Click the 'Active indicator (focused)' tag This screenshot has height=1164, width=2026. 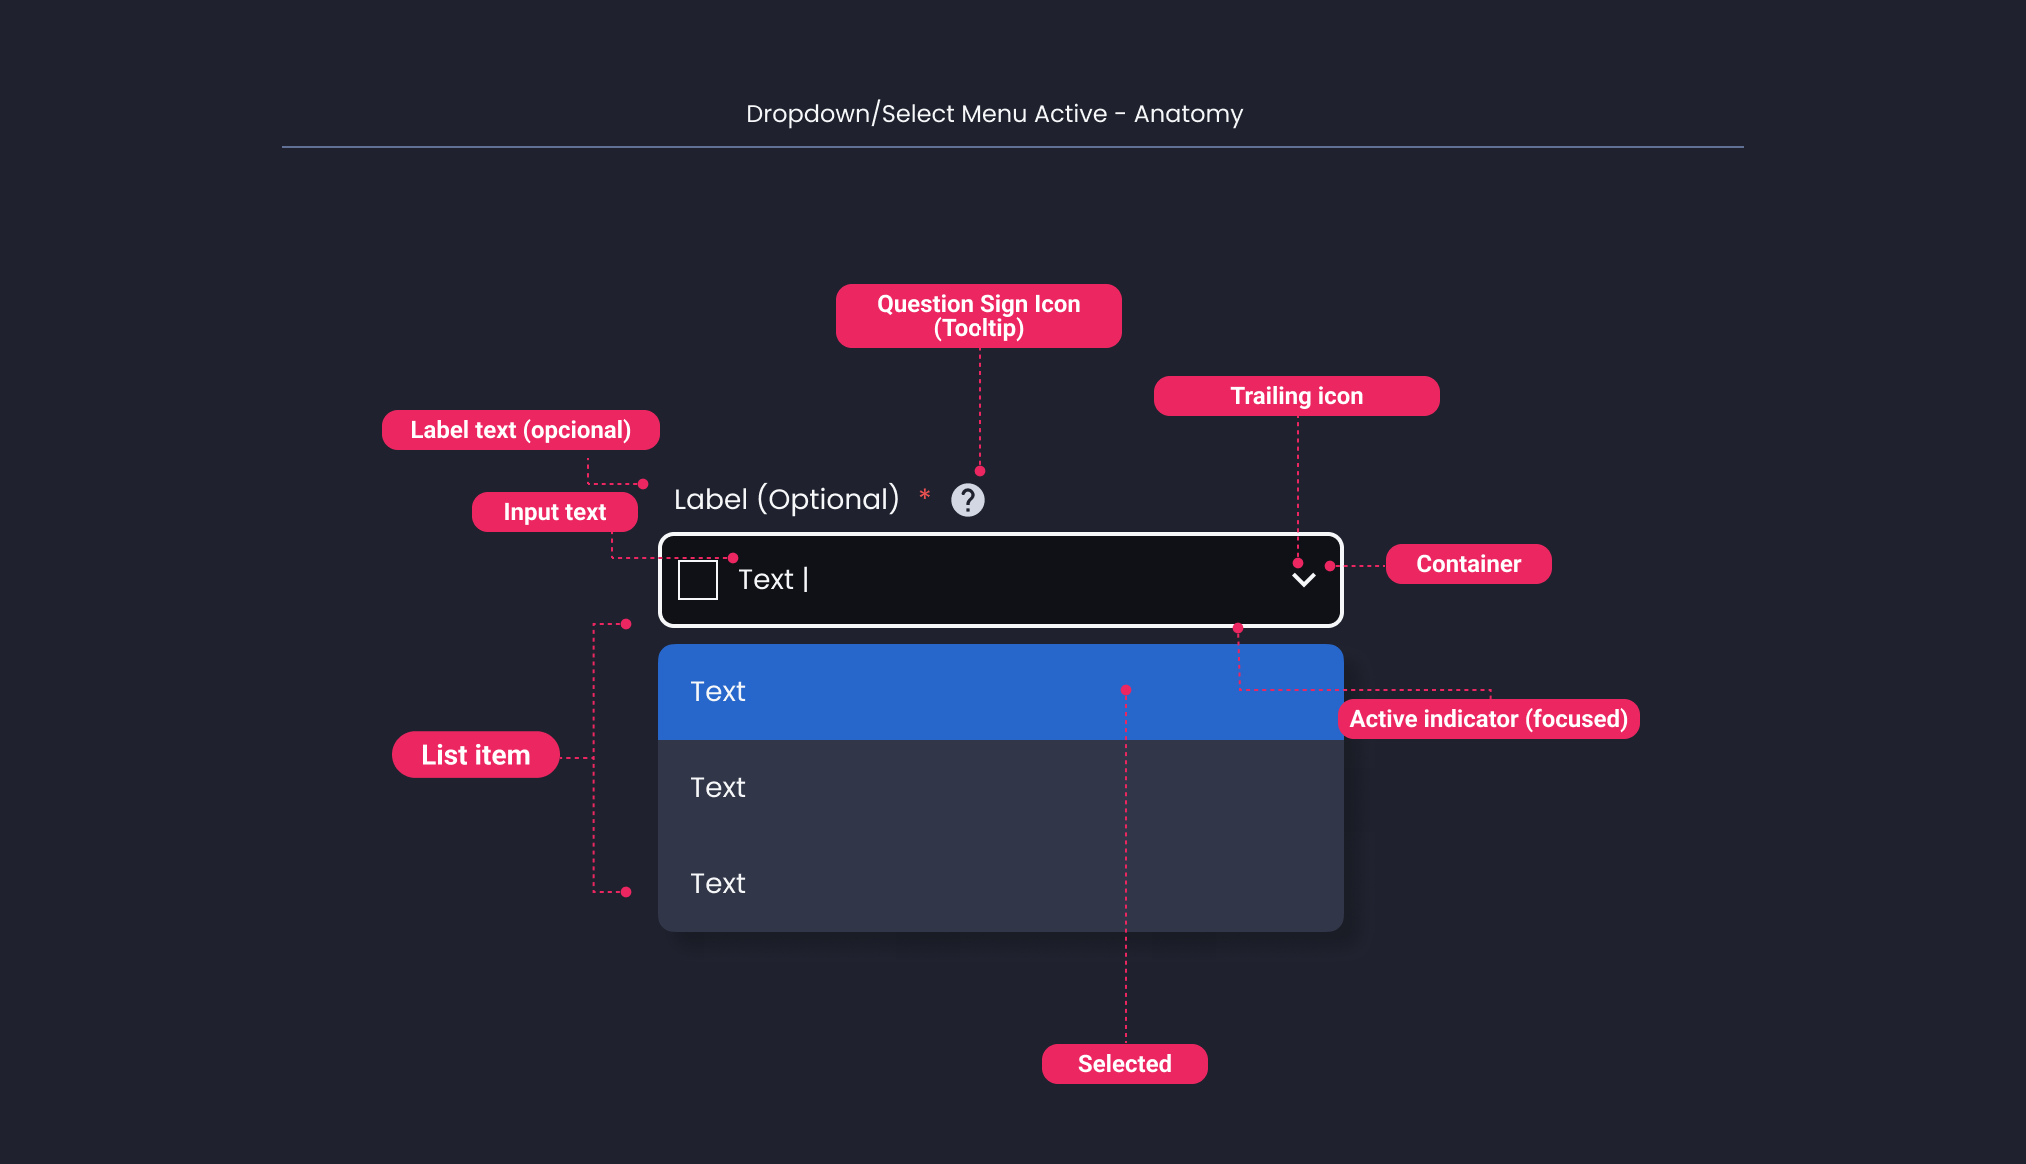(1489, 719)
